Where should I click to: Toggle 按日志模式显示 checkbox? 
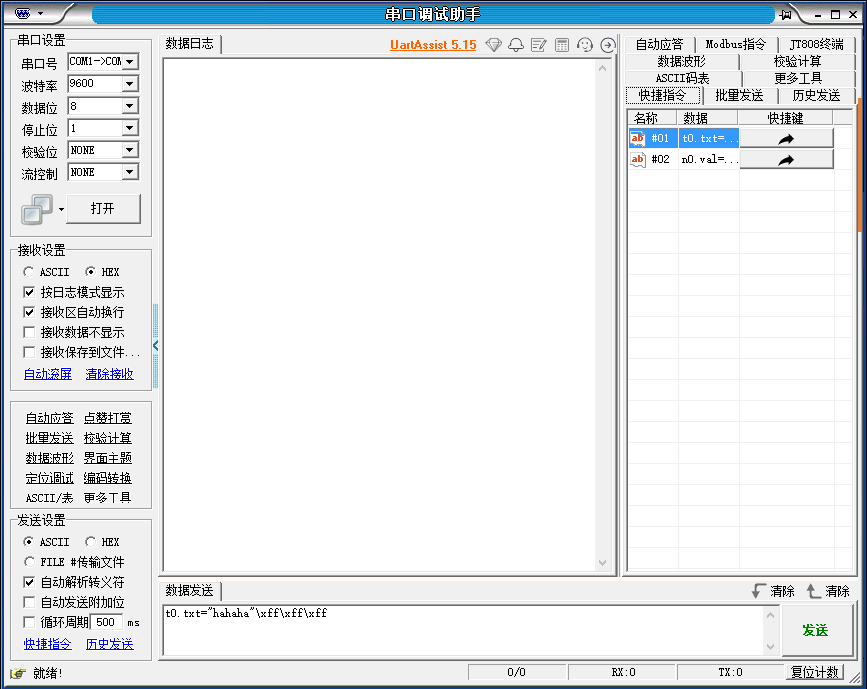click(x=28, y=291)
